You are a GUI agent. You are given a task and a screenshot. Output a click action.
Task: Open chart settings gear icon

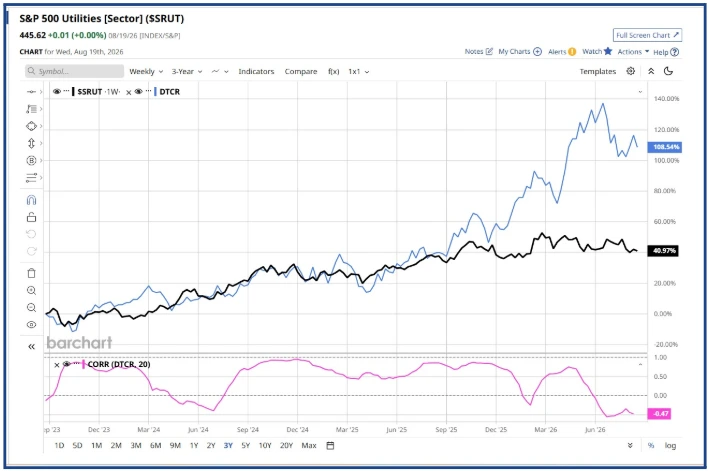630,71
